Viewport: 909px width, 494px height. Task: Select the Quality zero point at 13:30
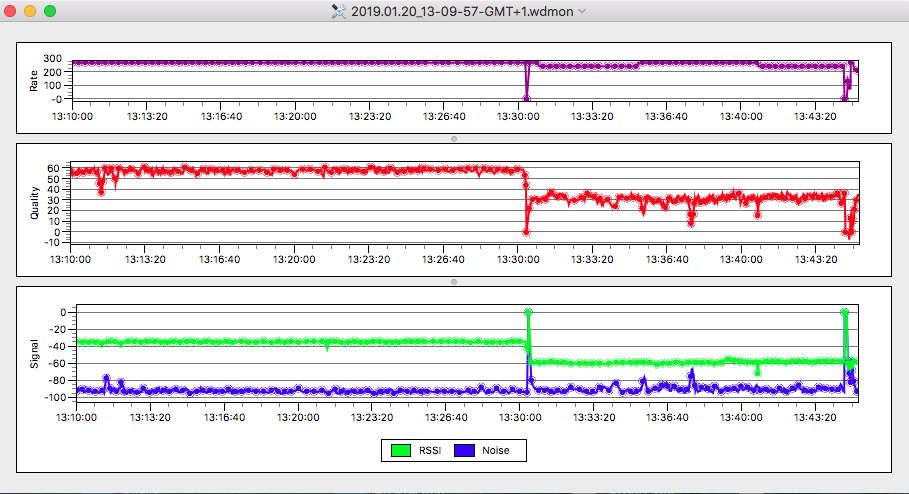pos(526,232)
